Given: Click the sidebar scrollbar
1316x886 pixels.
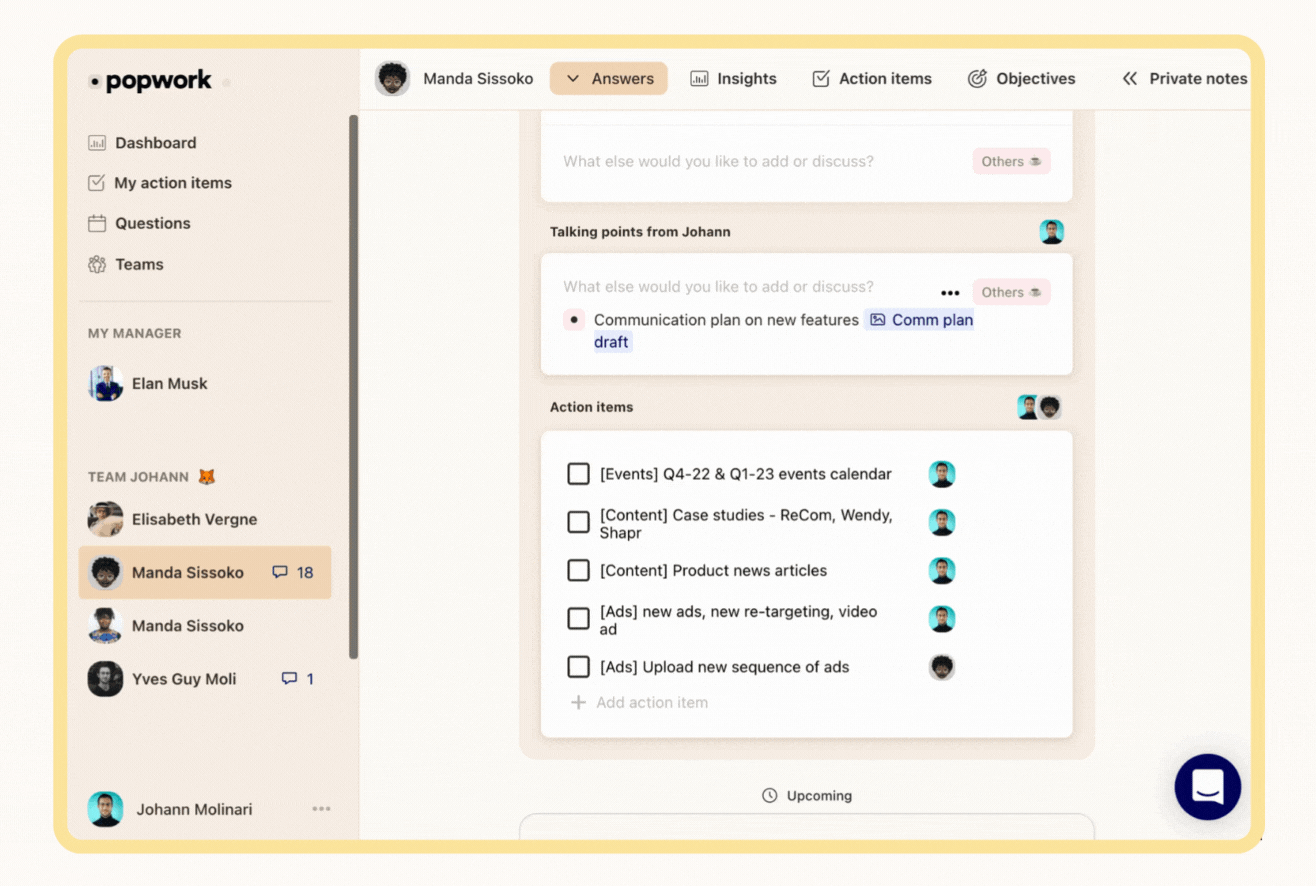Looking at the screenshot, I should click(x=353, y=387).
